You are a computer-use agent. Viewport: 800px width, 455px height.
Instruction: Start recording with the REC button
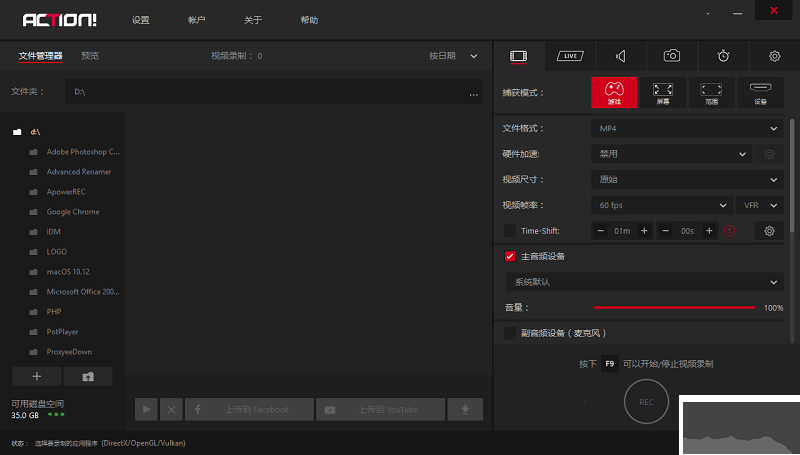click(x=646, y=402)
